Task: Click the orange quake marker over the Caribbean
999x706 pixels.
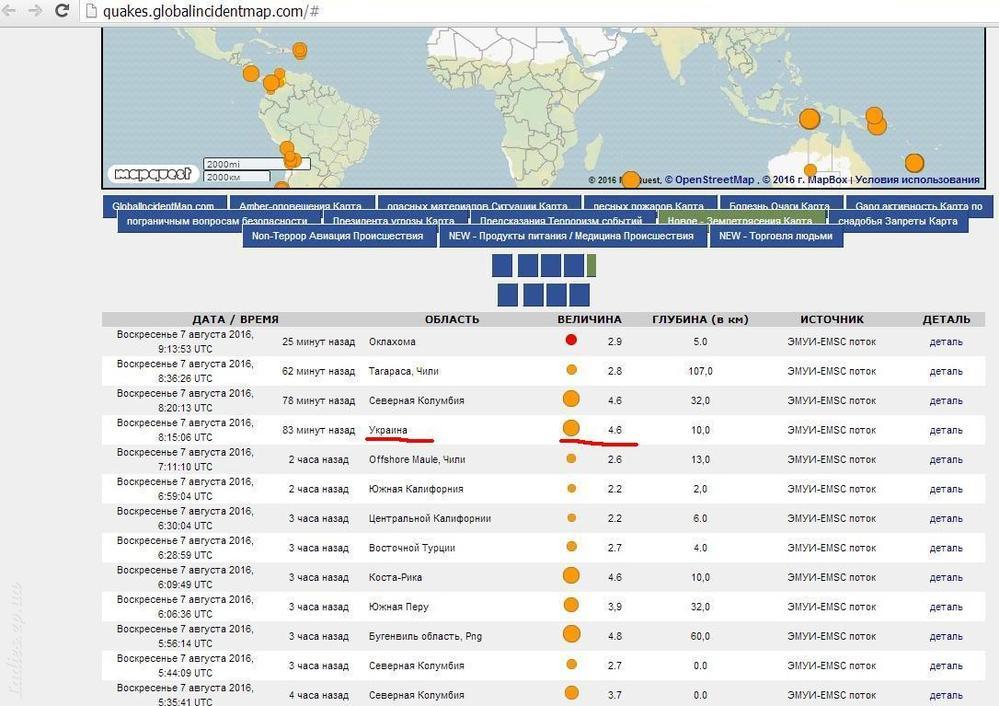Action: tap(299, 50)
